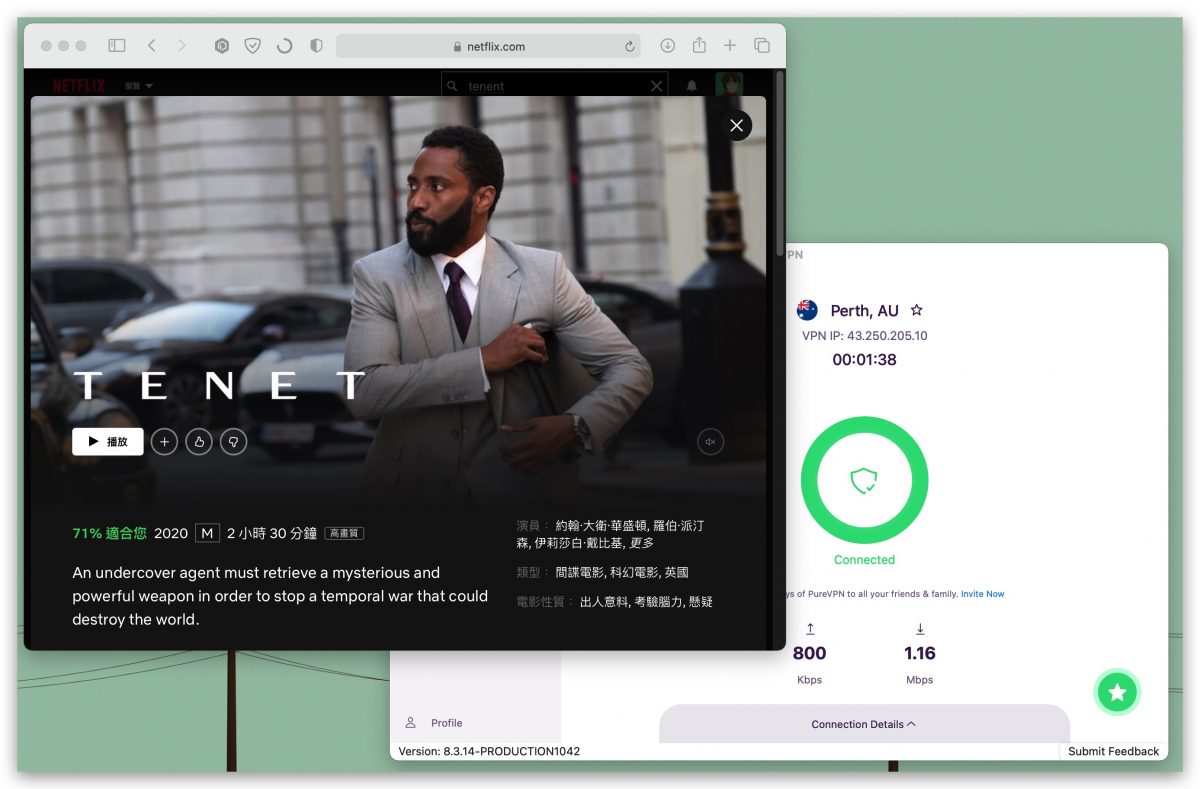Rate Tenet thumbs down
Screen dimensions: 1200x789
point(233,441)
